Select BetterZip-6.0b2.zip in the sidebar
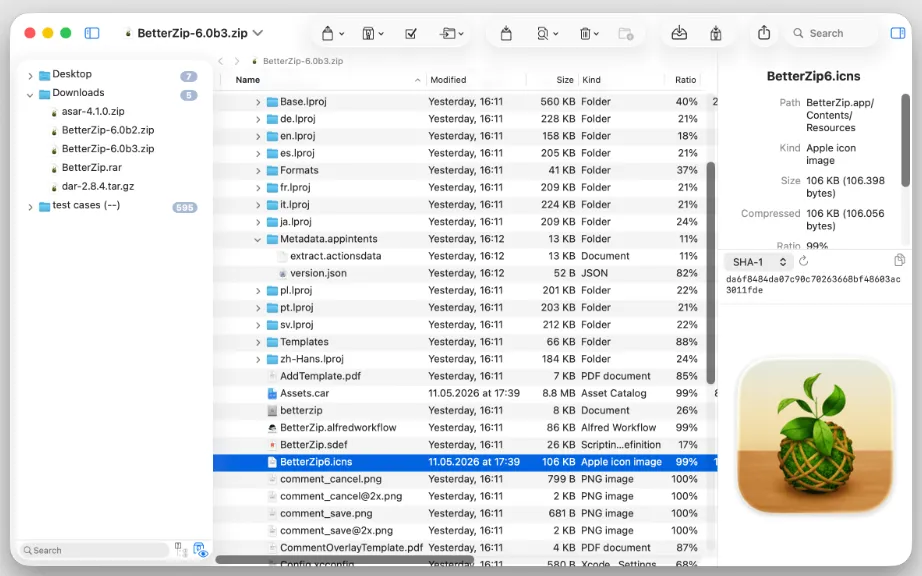Image resolution: width=922 pixels, height=576 pixels. point(108,130)
